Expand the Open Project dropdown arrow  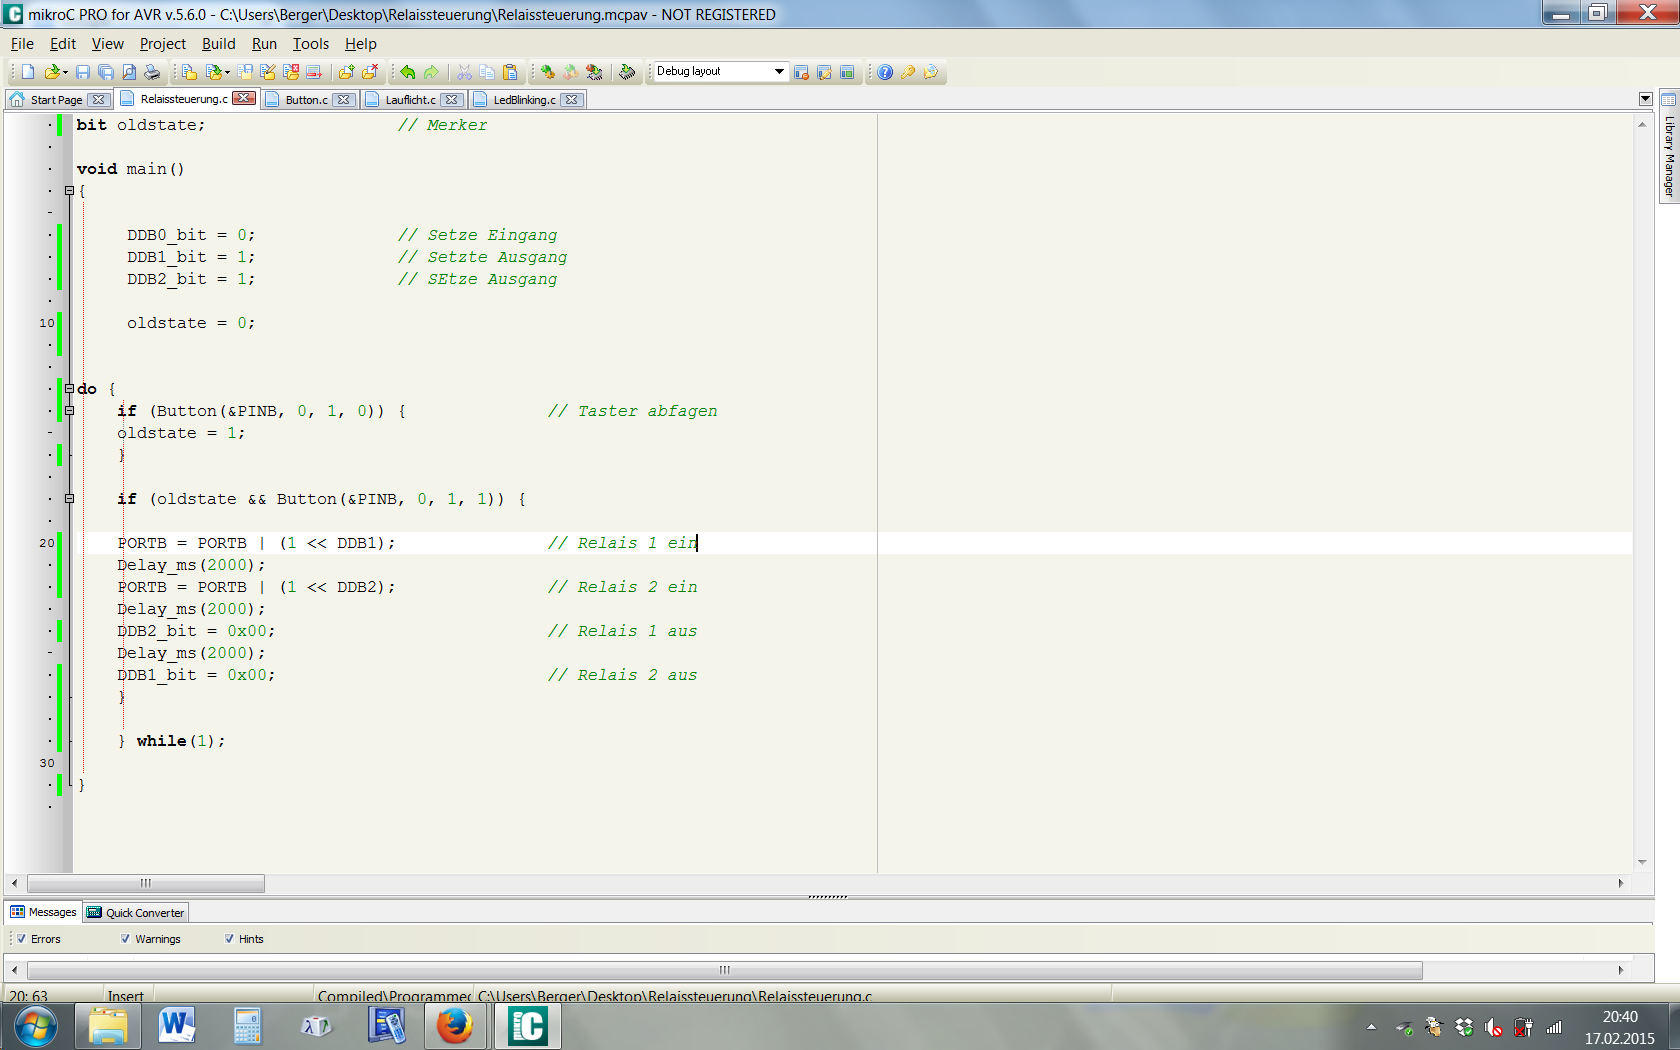click(227, 72)
